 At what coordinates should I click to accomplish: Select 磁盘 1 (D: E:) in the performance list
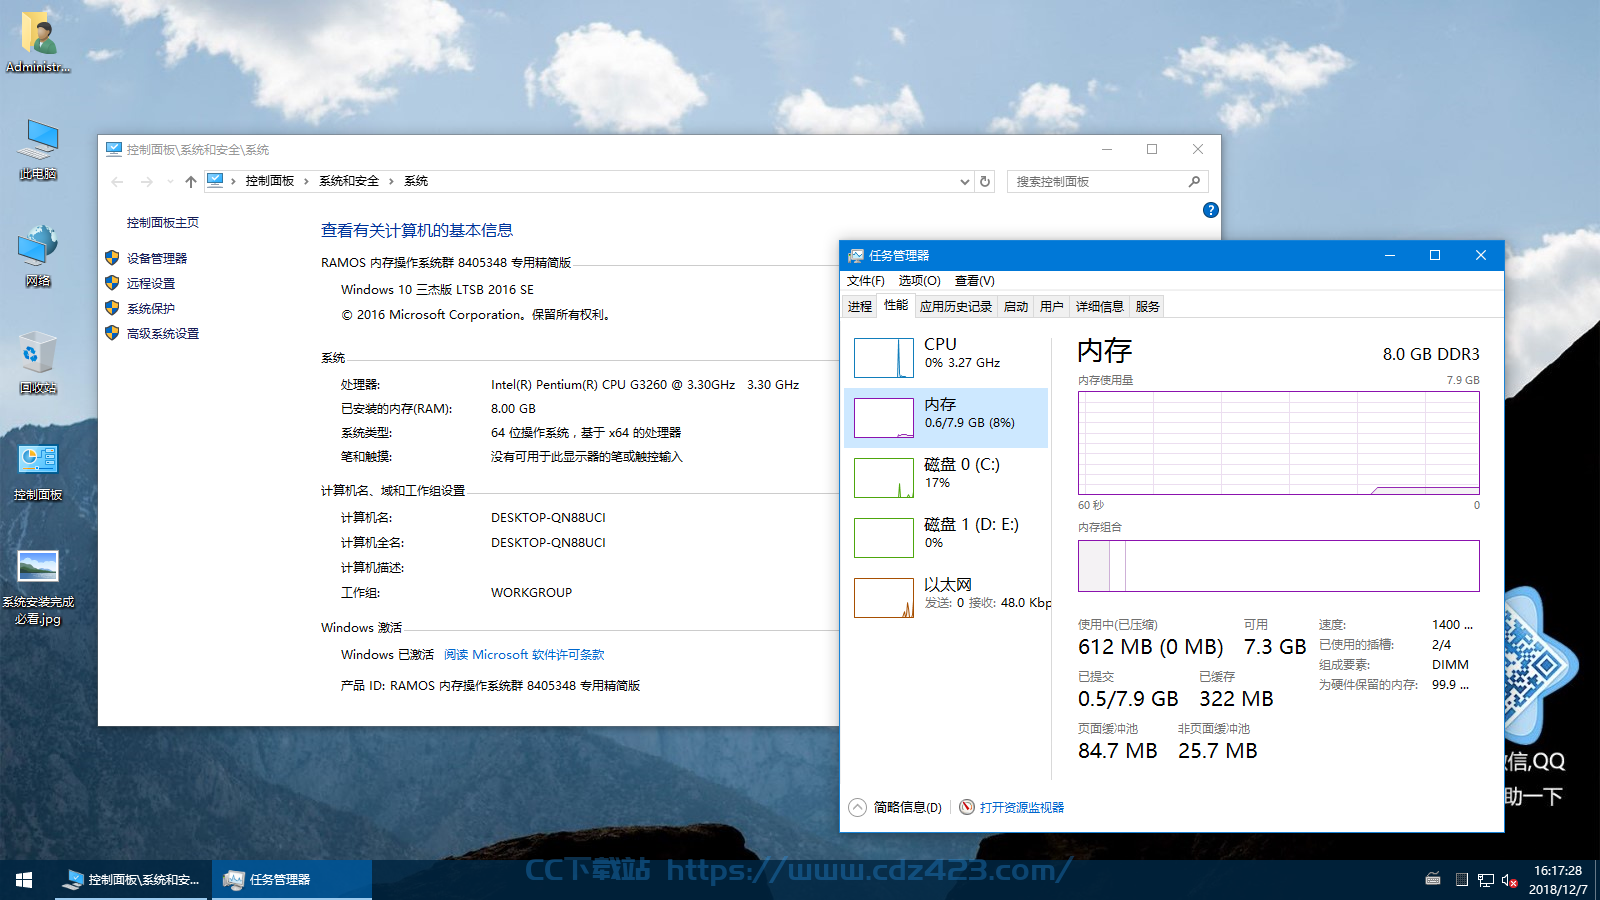pos(946,537)
